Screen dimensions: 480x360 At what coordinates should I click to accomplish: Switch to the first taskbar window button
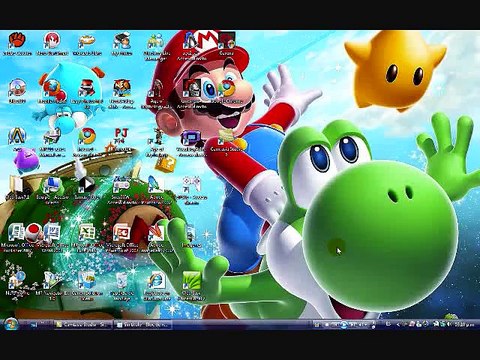pos(83,324)
